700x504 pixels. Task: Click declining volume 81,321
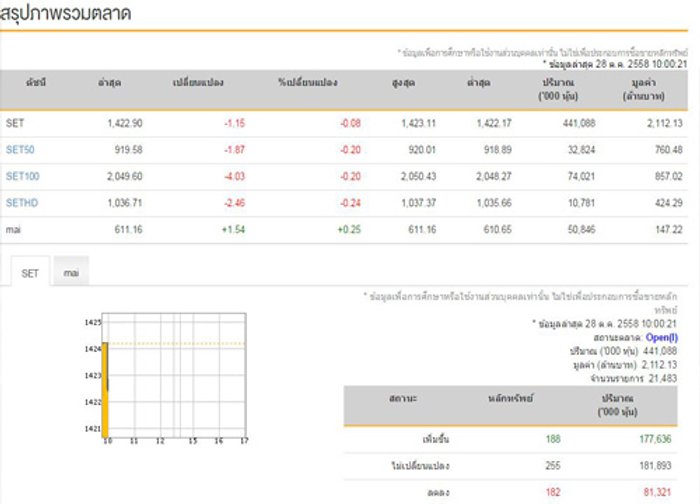tap(657, 492)
